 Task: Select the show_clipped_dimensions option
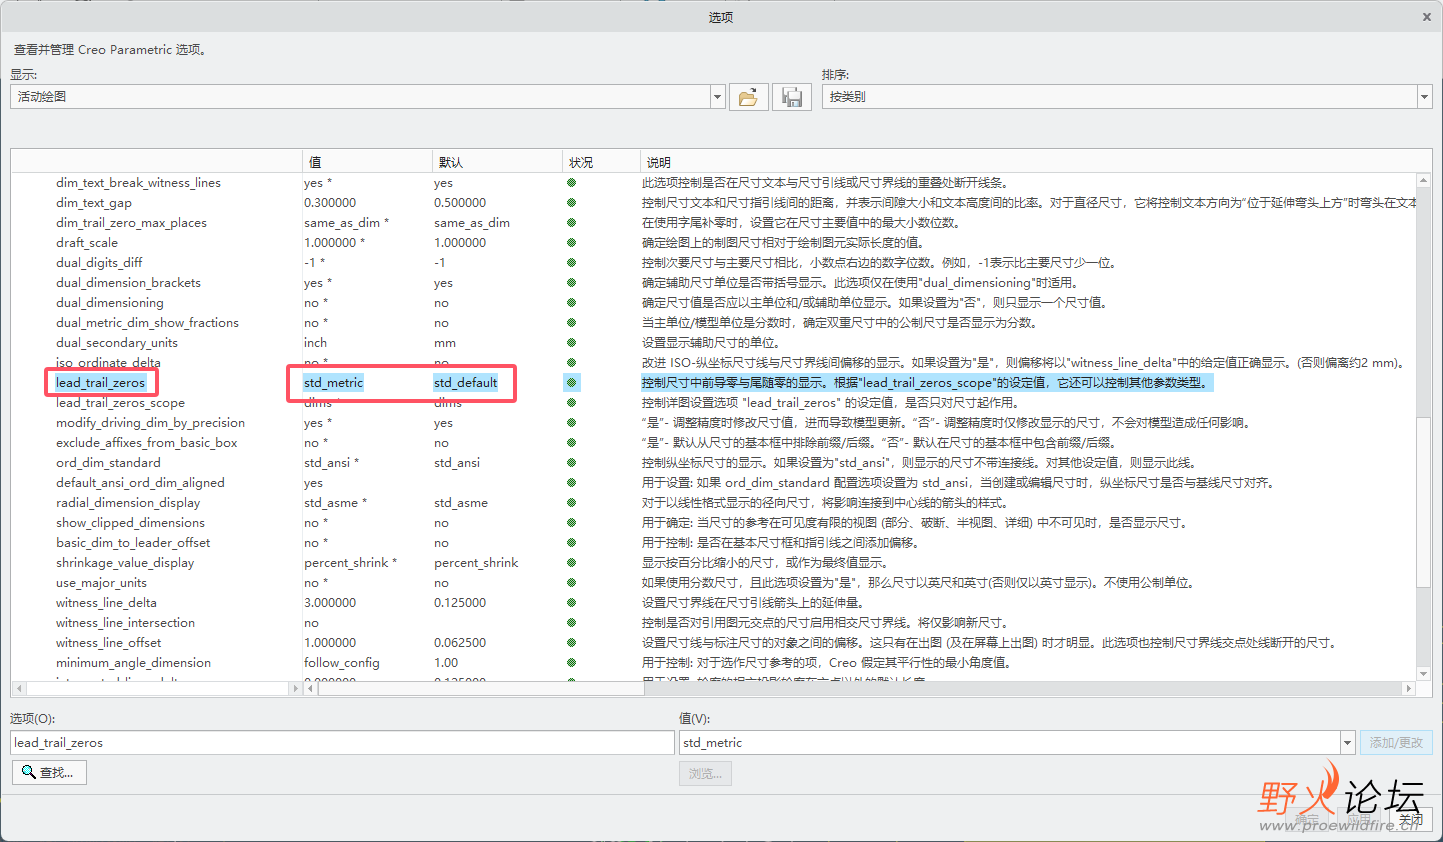(130, 523)
